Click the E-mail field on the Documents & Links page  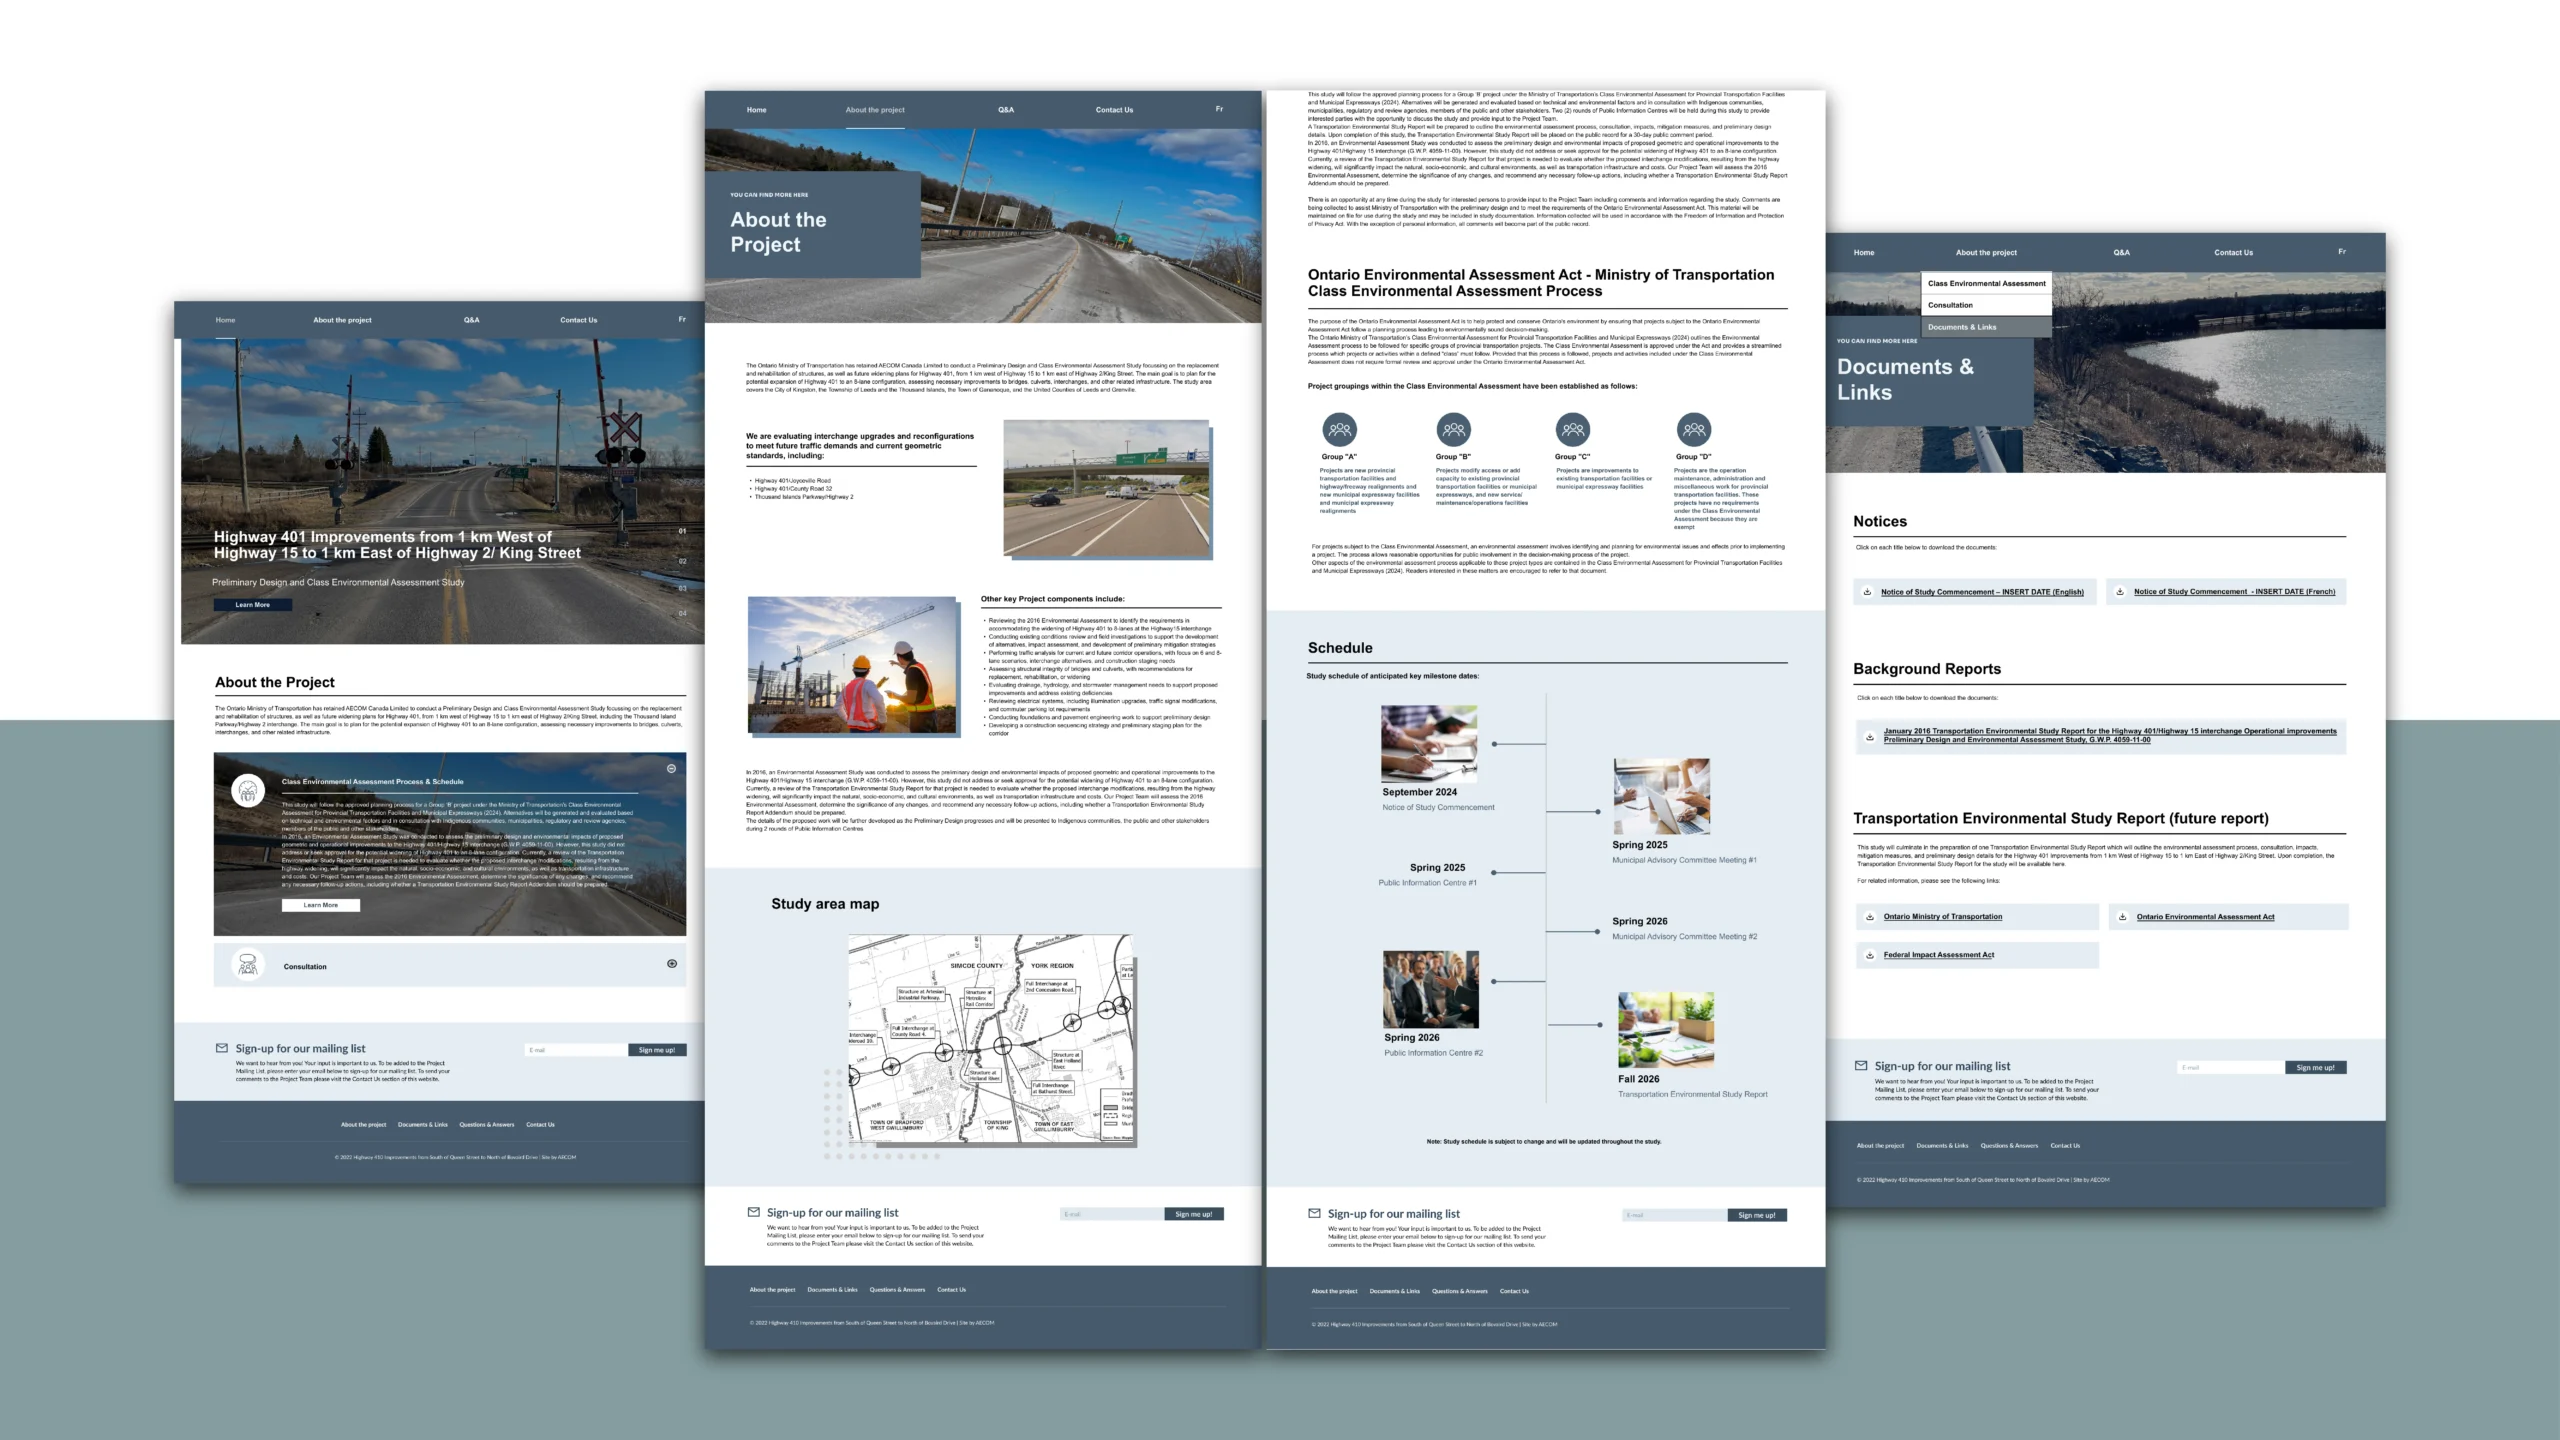click(2229, 1068)
